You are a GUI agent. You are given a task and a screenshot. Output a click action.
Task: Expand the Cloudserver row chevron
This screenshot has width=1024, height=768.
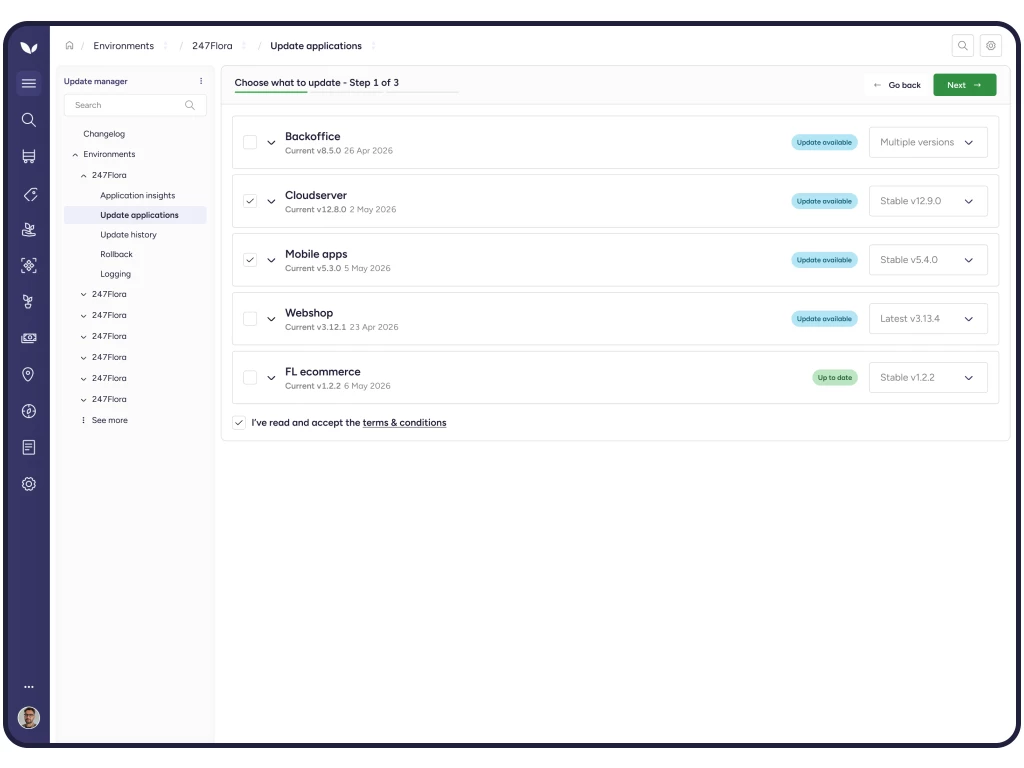coord(271,201)
